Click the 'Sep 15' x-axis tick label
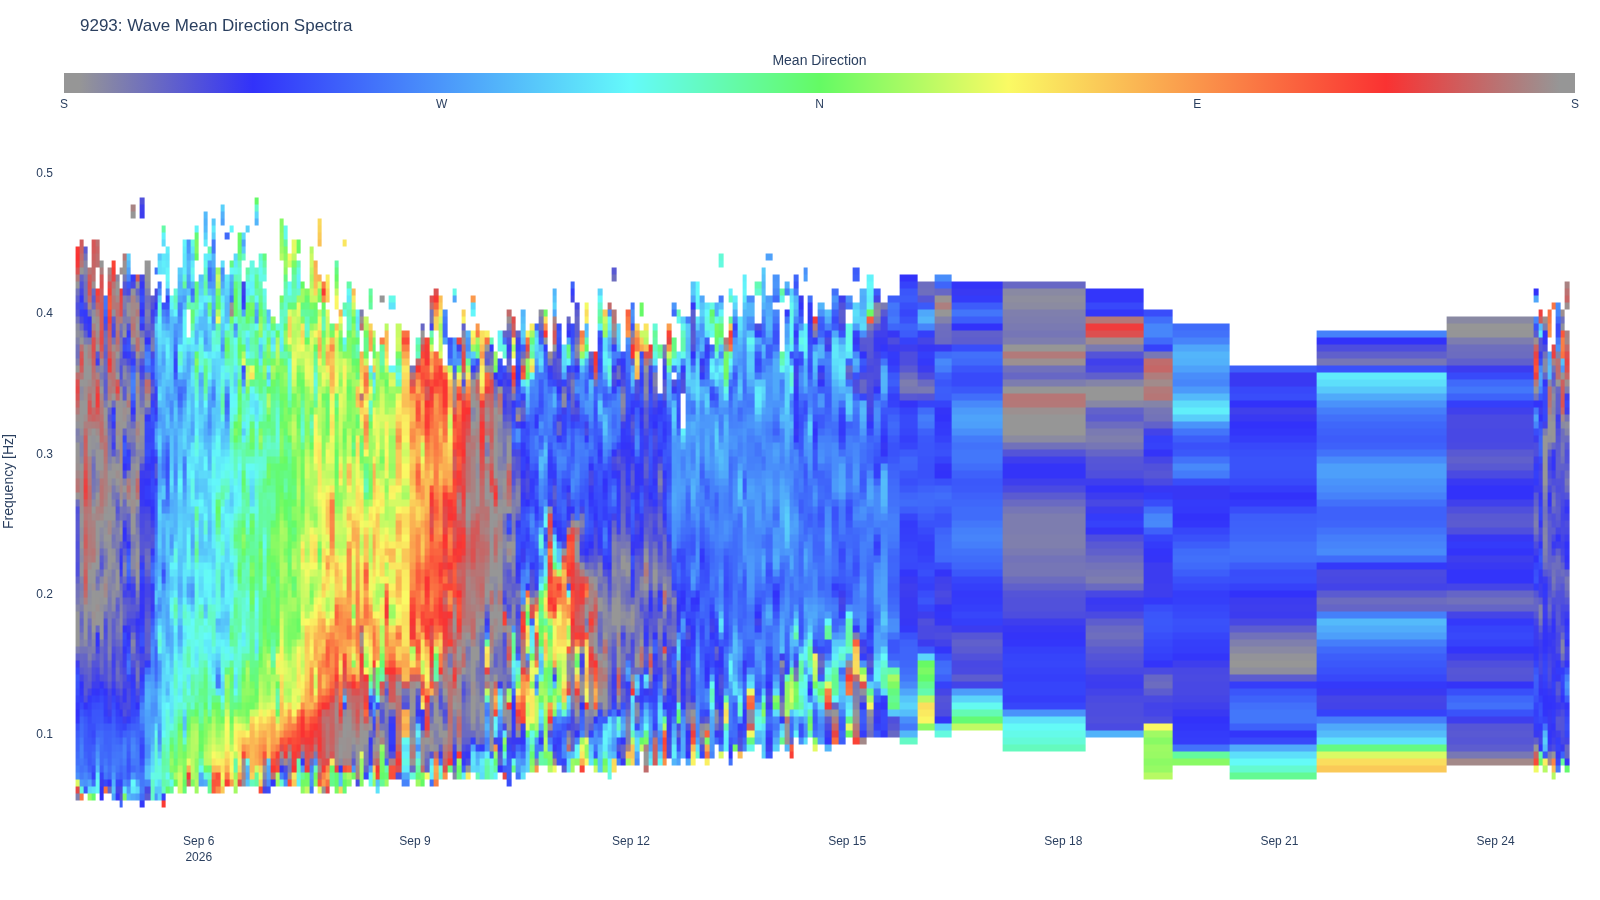 847,841
